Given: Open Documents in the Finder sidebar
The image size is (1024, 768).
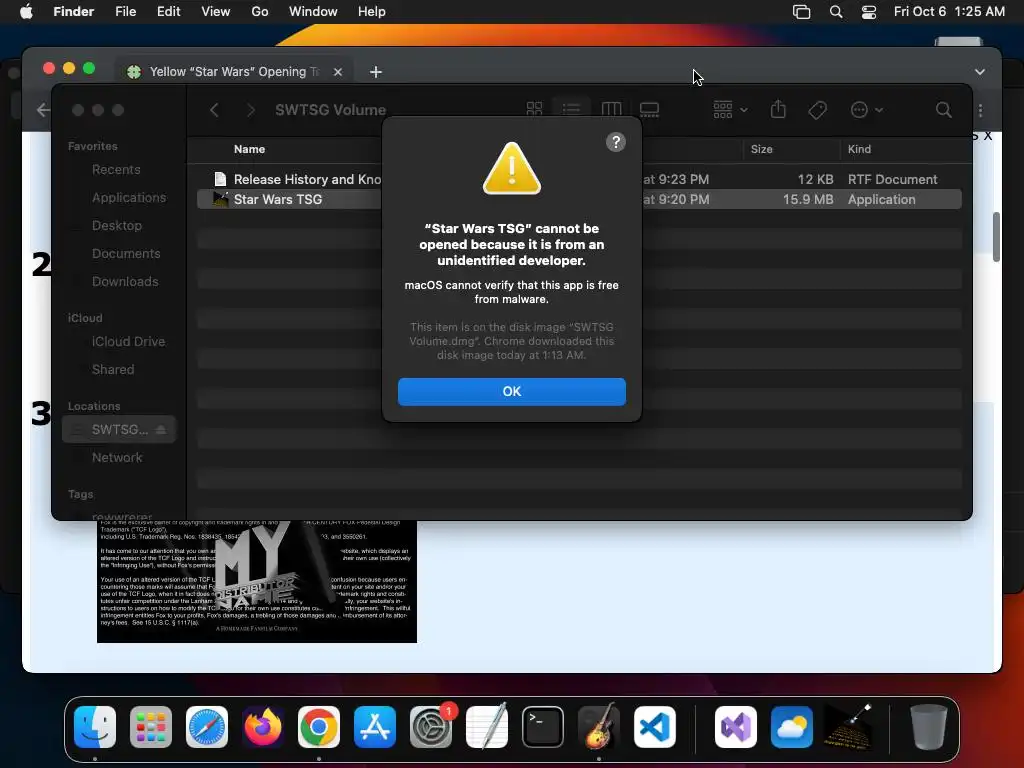Looking at the screenshot, I should pyautogui.click(x=126, y=254).
